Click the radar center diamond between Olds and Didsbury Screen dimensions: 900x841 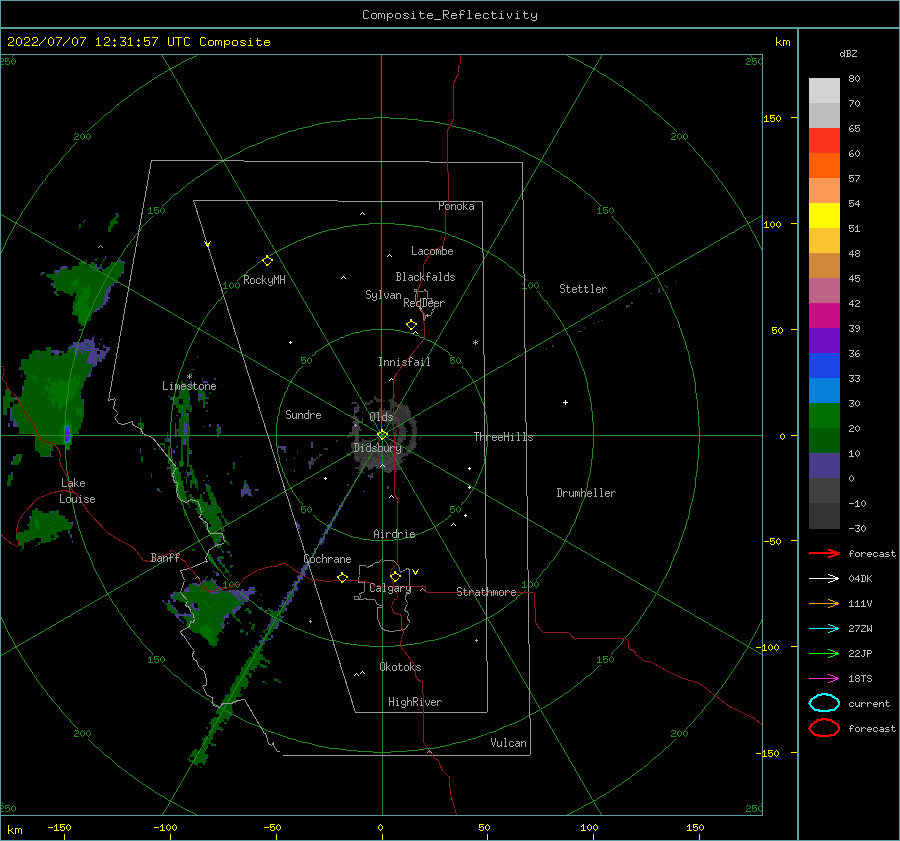(382, 435)
